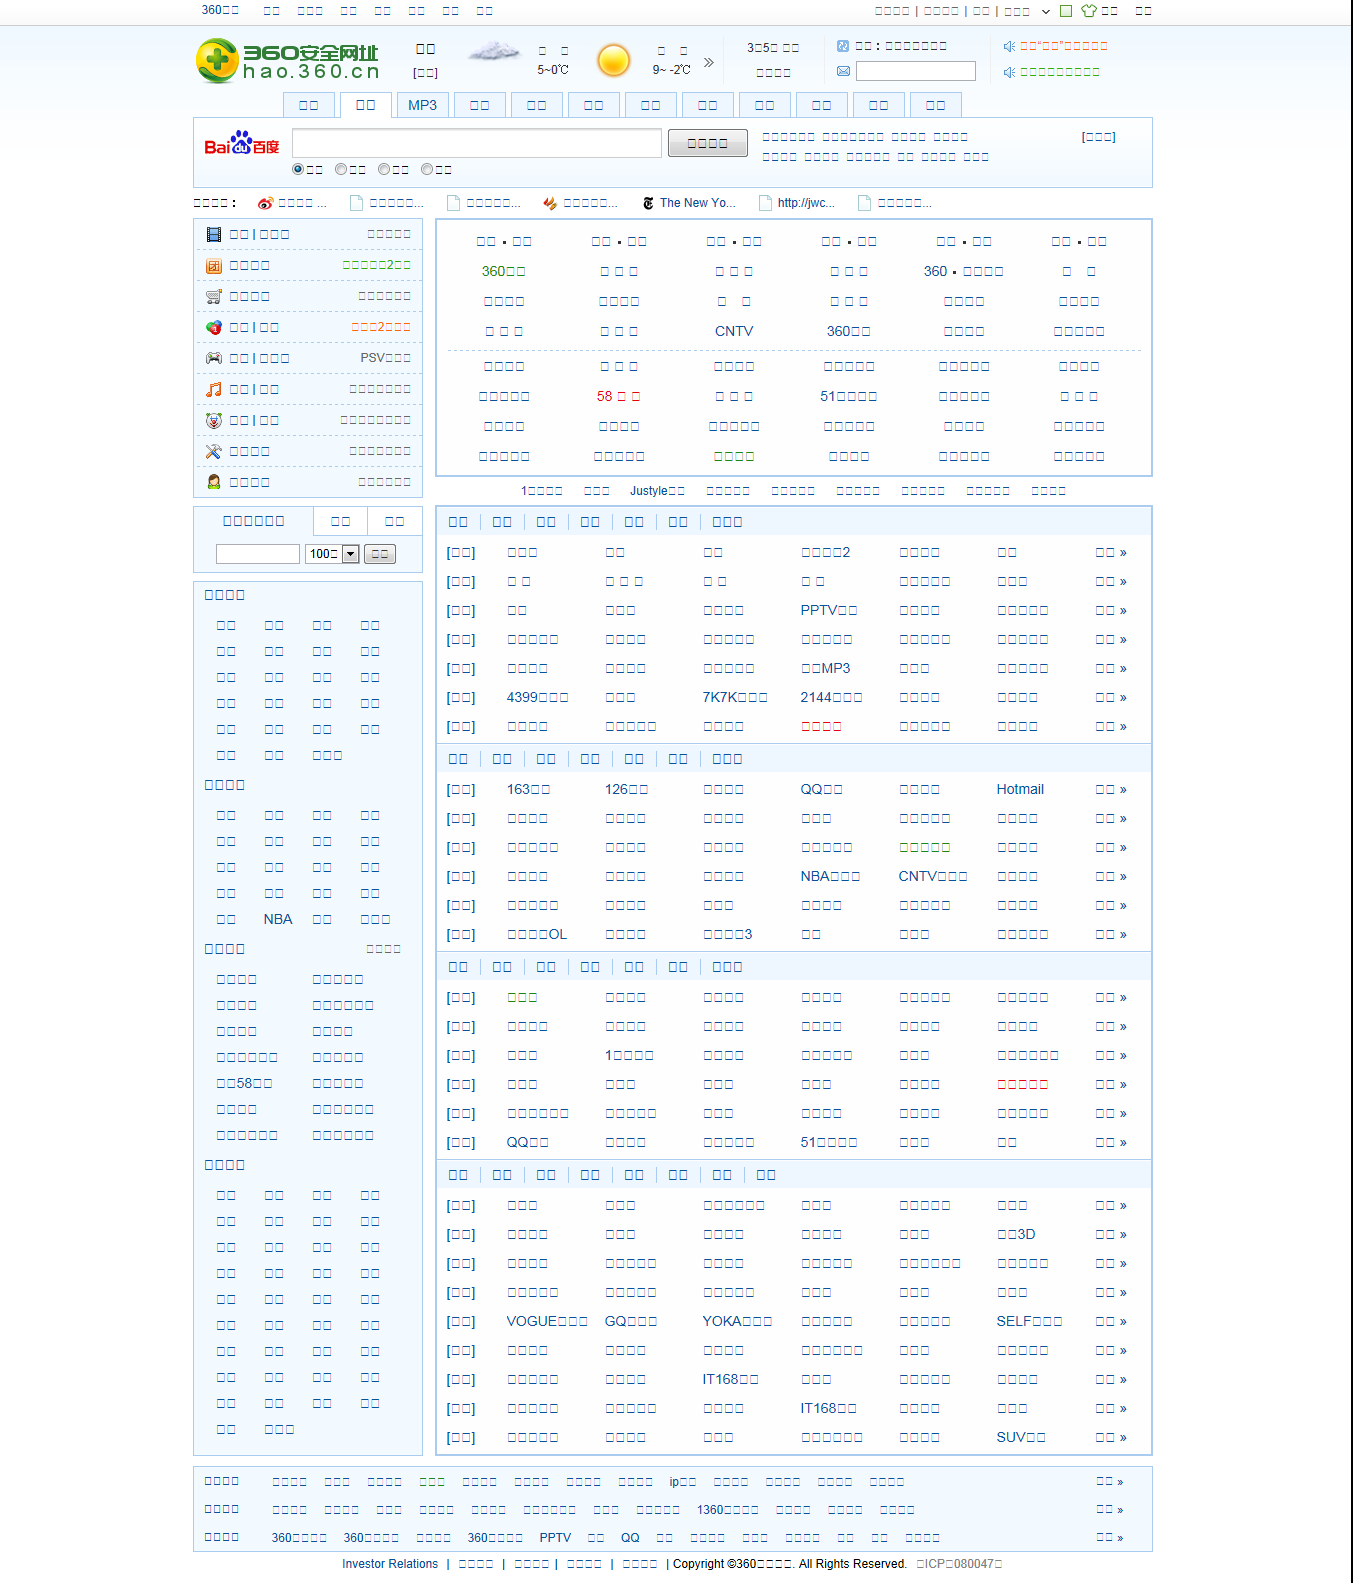Open the standalone QQ link in footer
This screenshot has height=1583, width=1353.
[630, 1538]
